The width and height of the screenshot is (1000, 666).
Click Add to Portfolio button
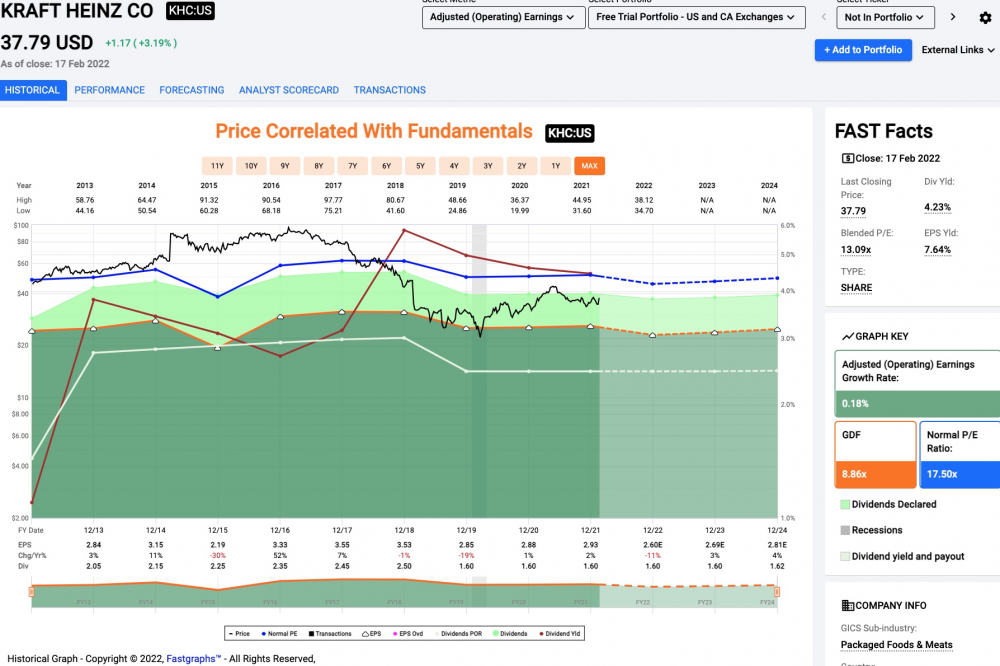click(863, 50)
